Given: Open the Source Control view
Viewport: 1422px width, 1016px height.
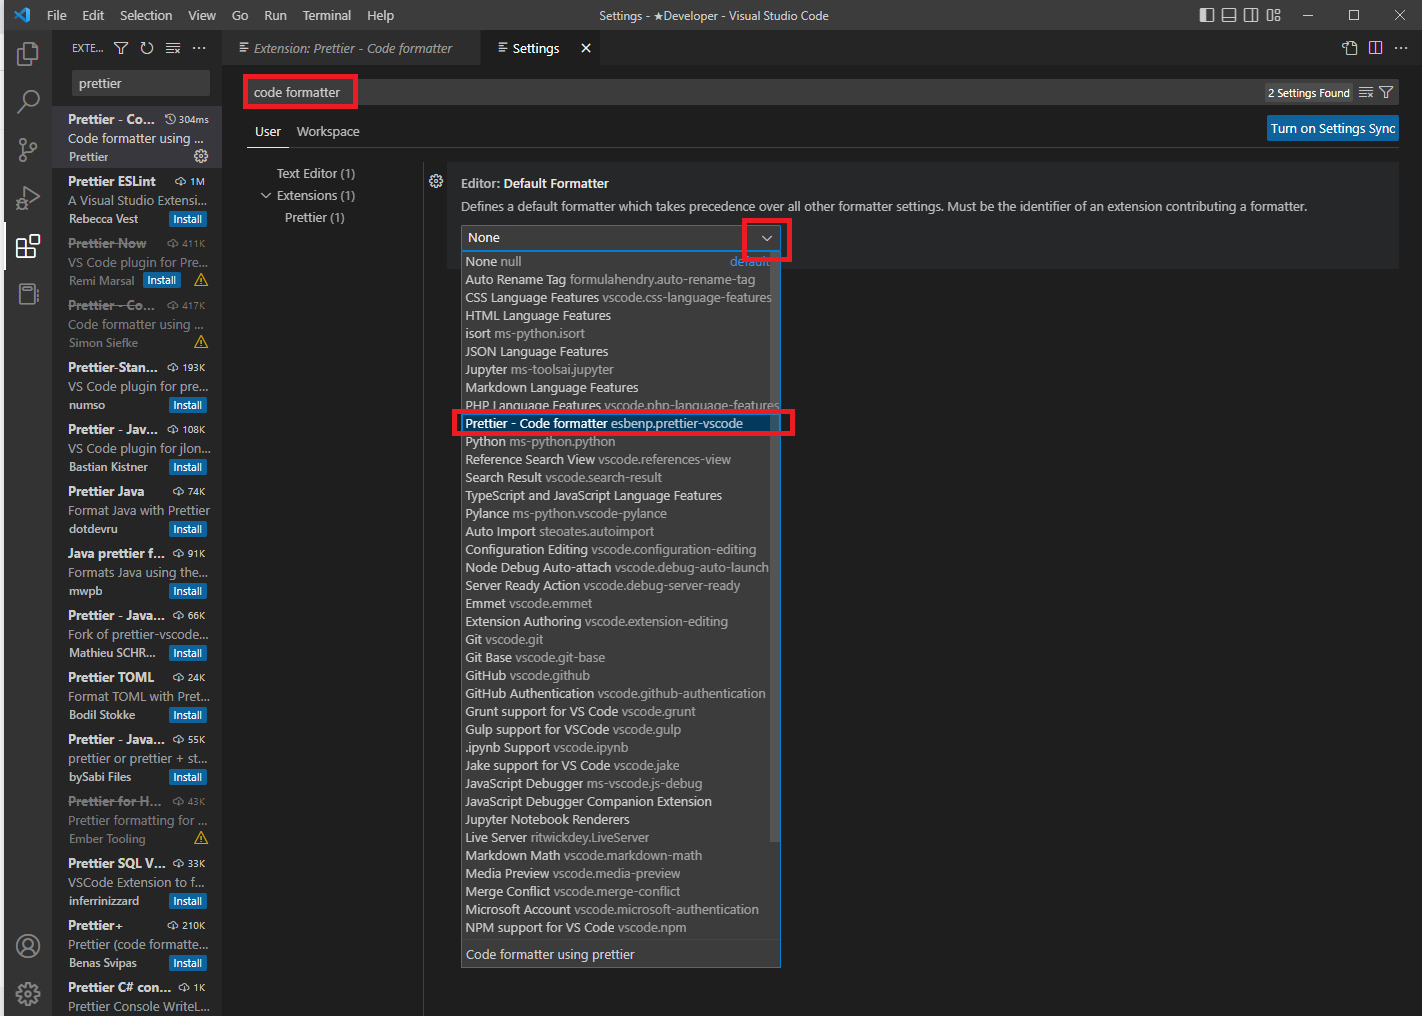Looking at the screenshot, I should click(28, 150).
